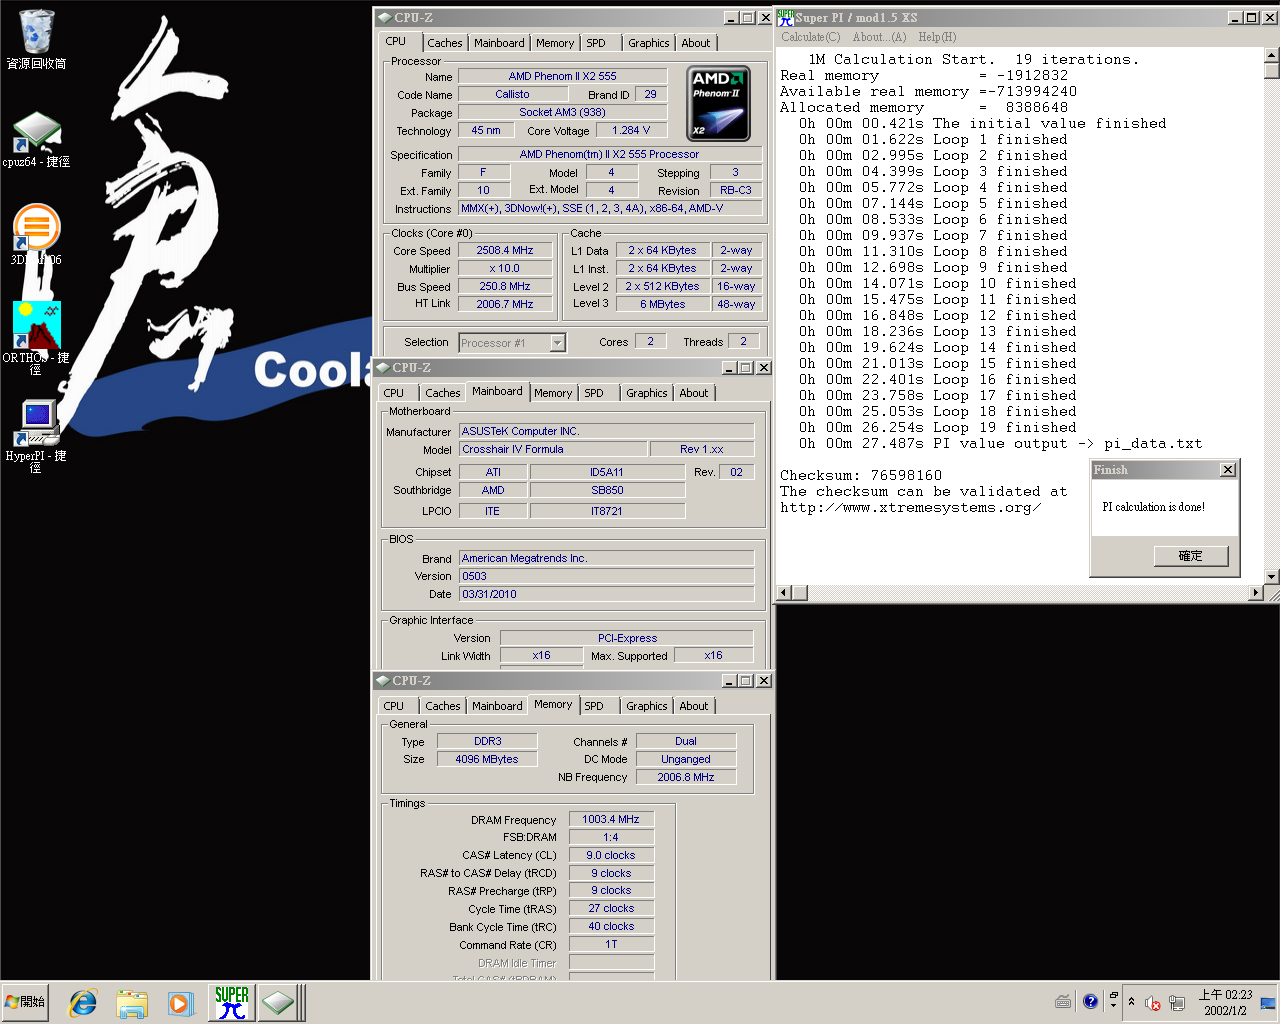Image resolution: width=1280 pixels, height=1024 pixels.
Task: Click Super PI horizontal scrollbar left arrow
Action: (x=784, y=593)
